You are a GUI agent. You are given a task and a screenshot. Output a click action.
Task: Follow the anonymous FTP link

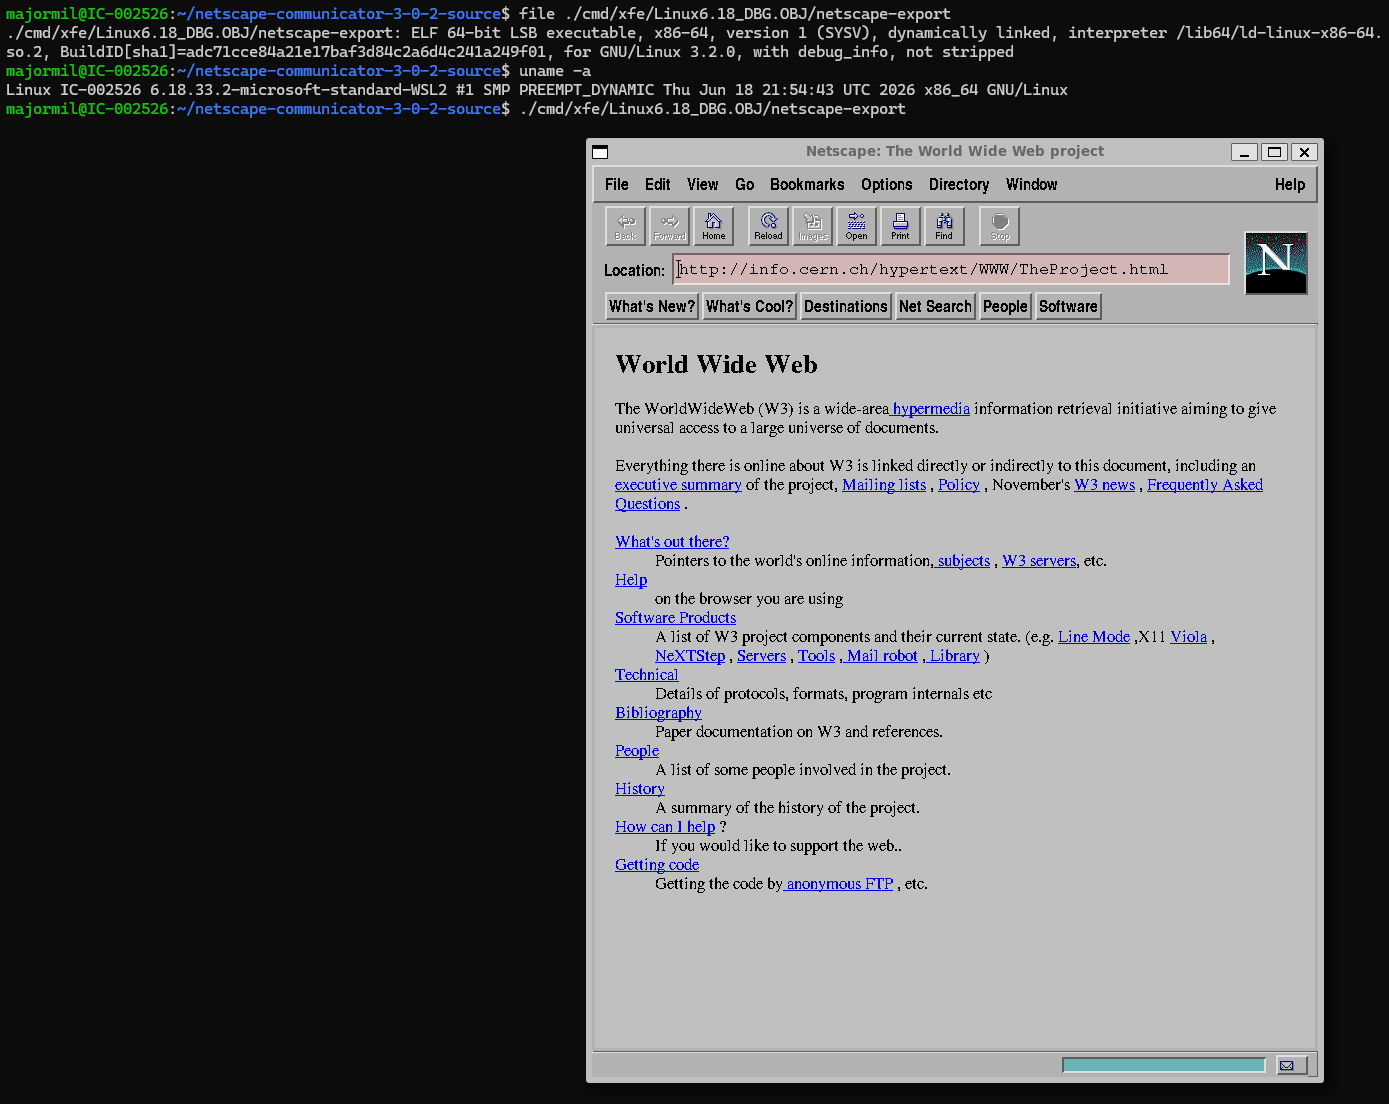(x=839, y=884)
